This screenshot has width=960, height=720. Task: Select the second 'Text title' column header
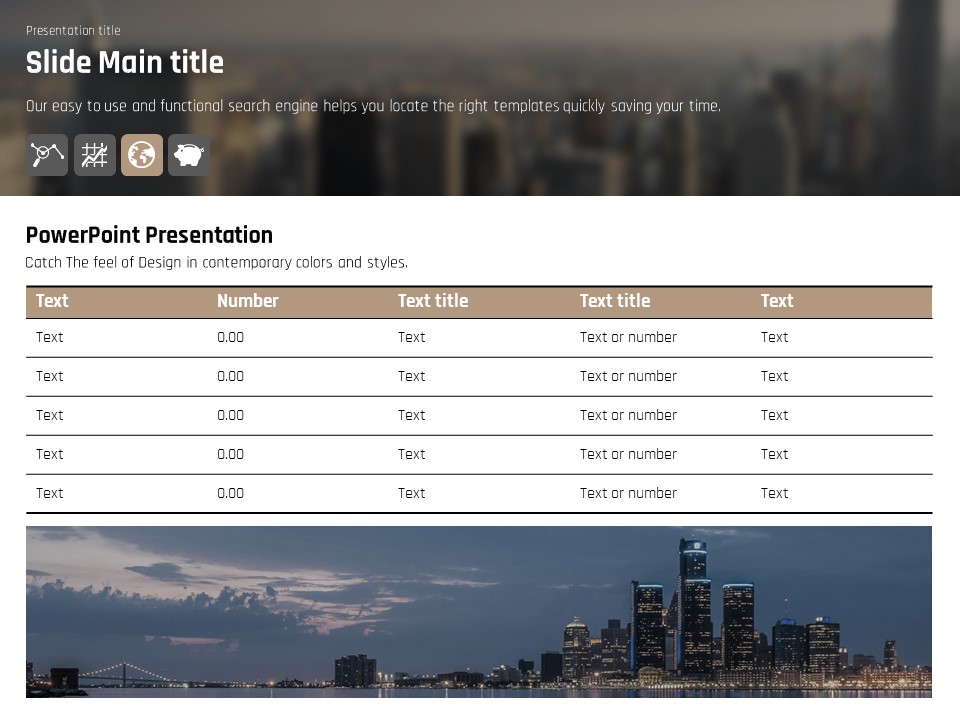tap(614, 301)
